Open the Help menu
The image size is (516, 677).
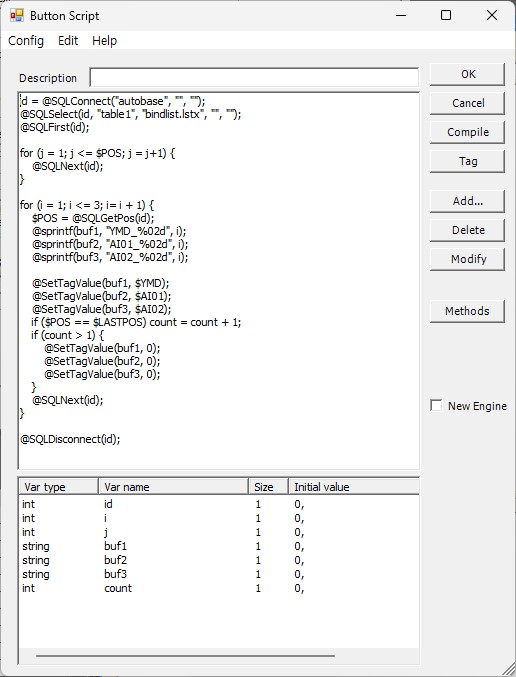pyautogui.click(x=104, y=41)
